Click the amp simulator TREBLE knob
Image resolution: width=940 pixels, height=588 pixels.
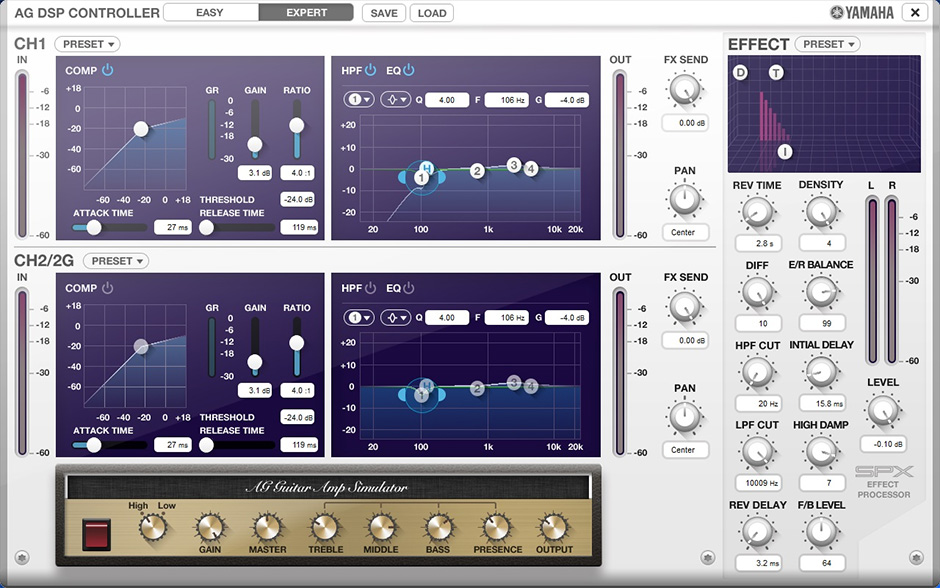(x=323, y=527)
